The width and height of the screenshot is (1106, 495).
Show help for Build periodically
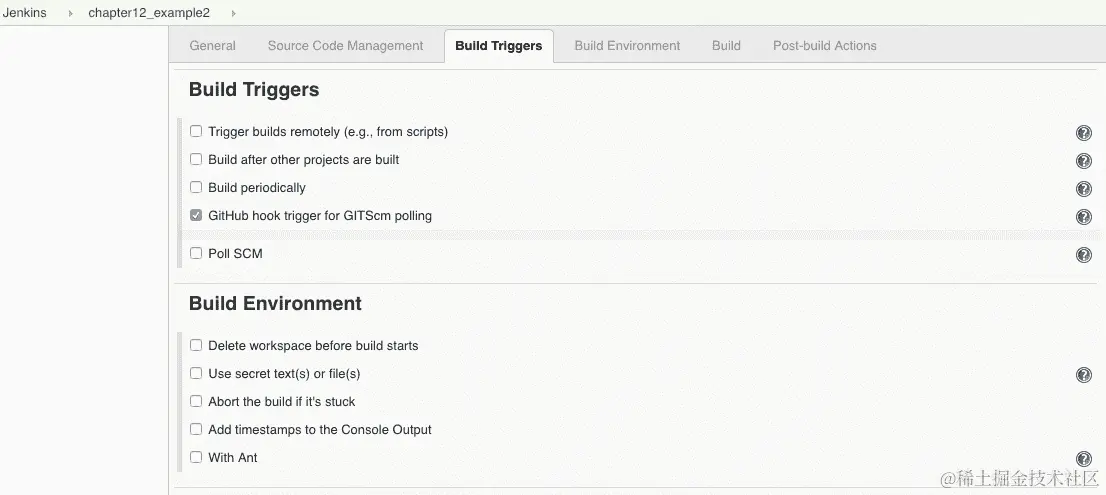(1083, 189)
